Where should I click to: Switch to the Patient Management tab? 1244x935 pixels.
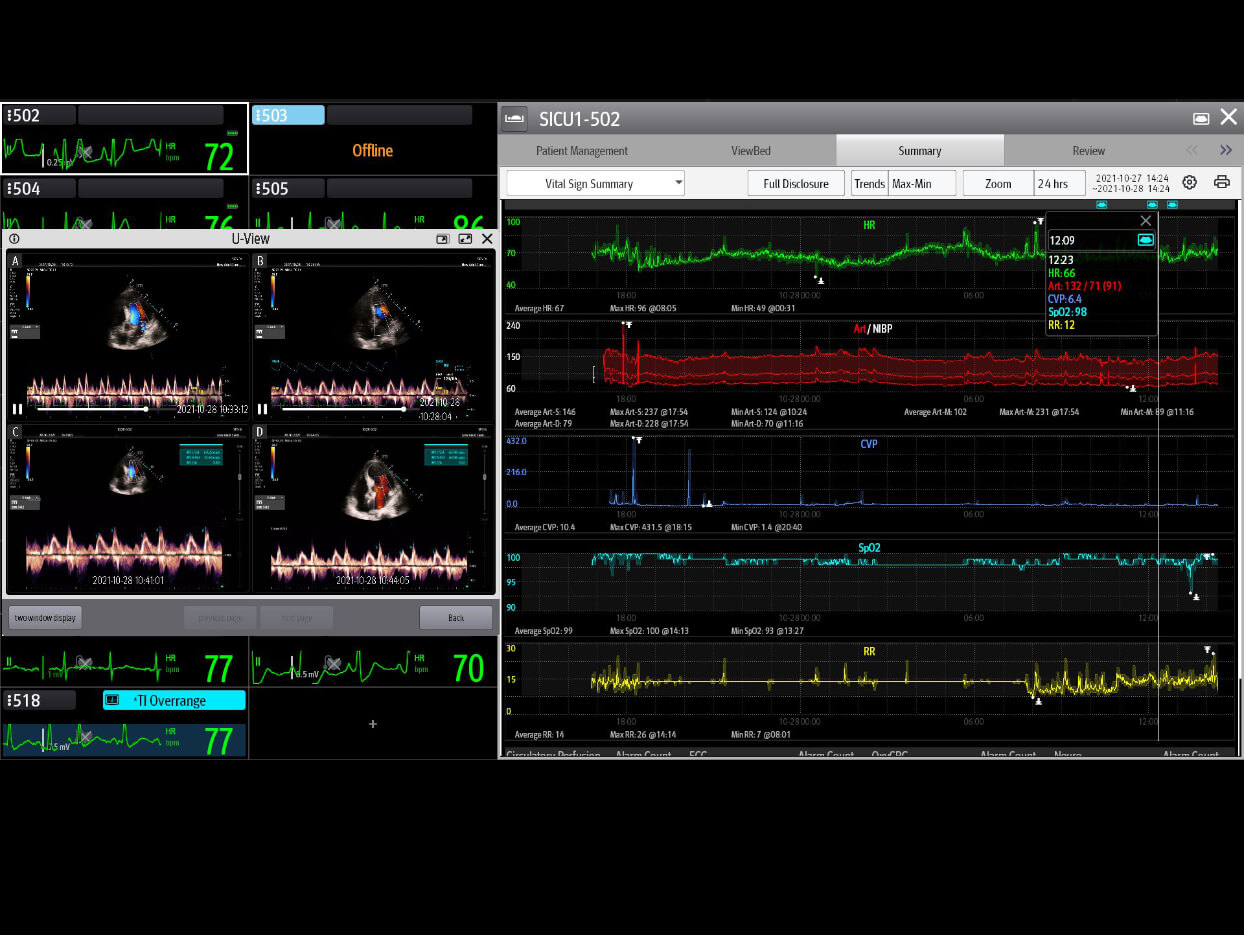pyautogui.click(x=582, y=151)
